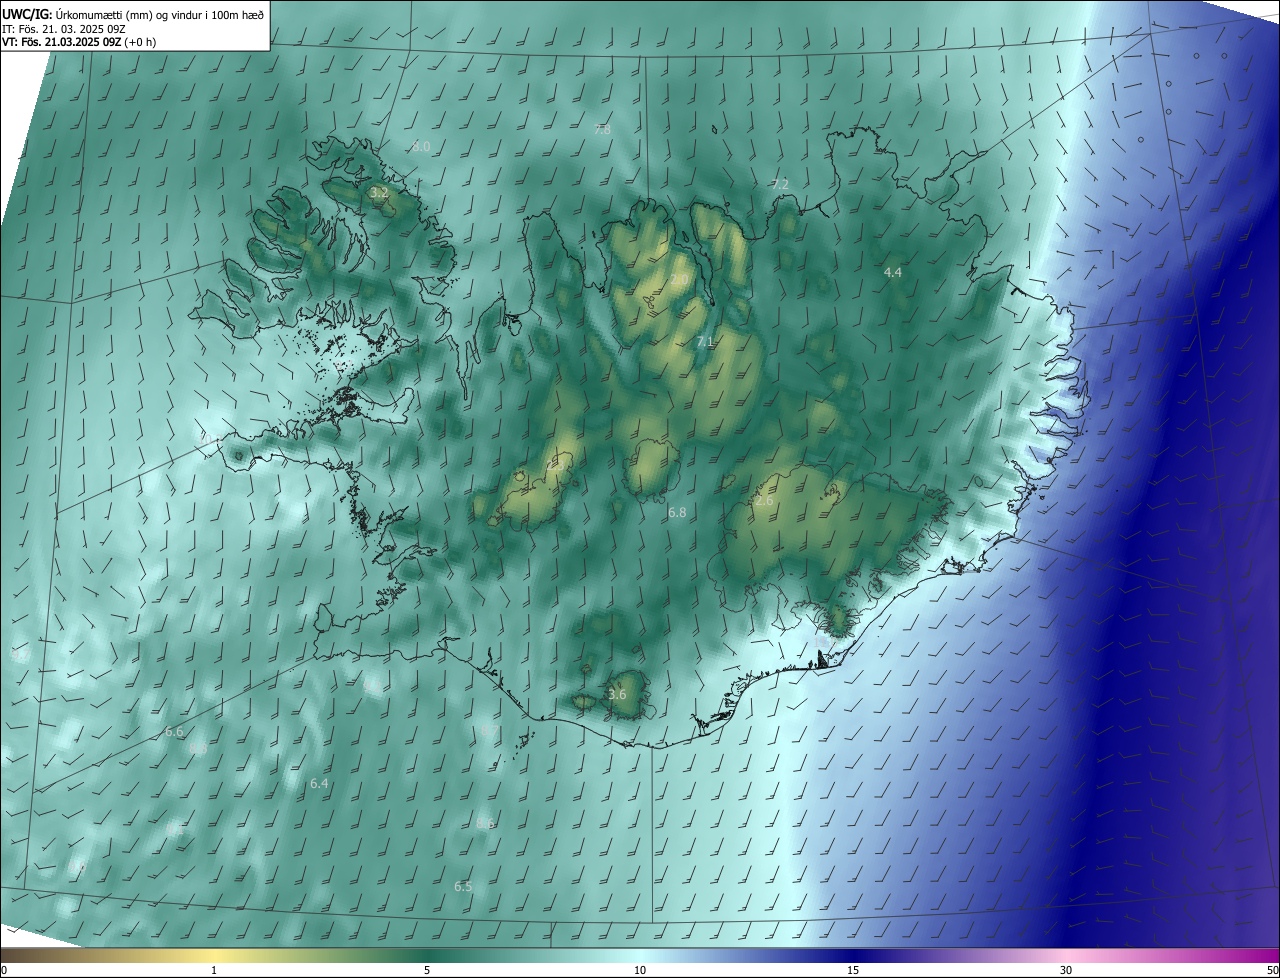Click the 2.6 value label
This screenshot has height=978, width=1280.
click(764, 500)
